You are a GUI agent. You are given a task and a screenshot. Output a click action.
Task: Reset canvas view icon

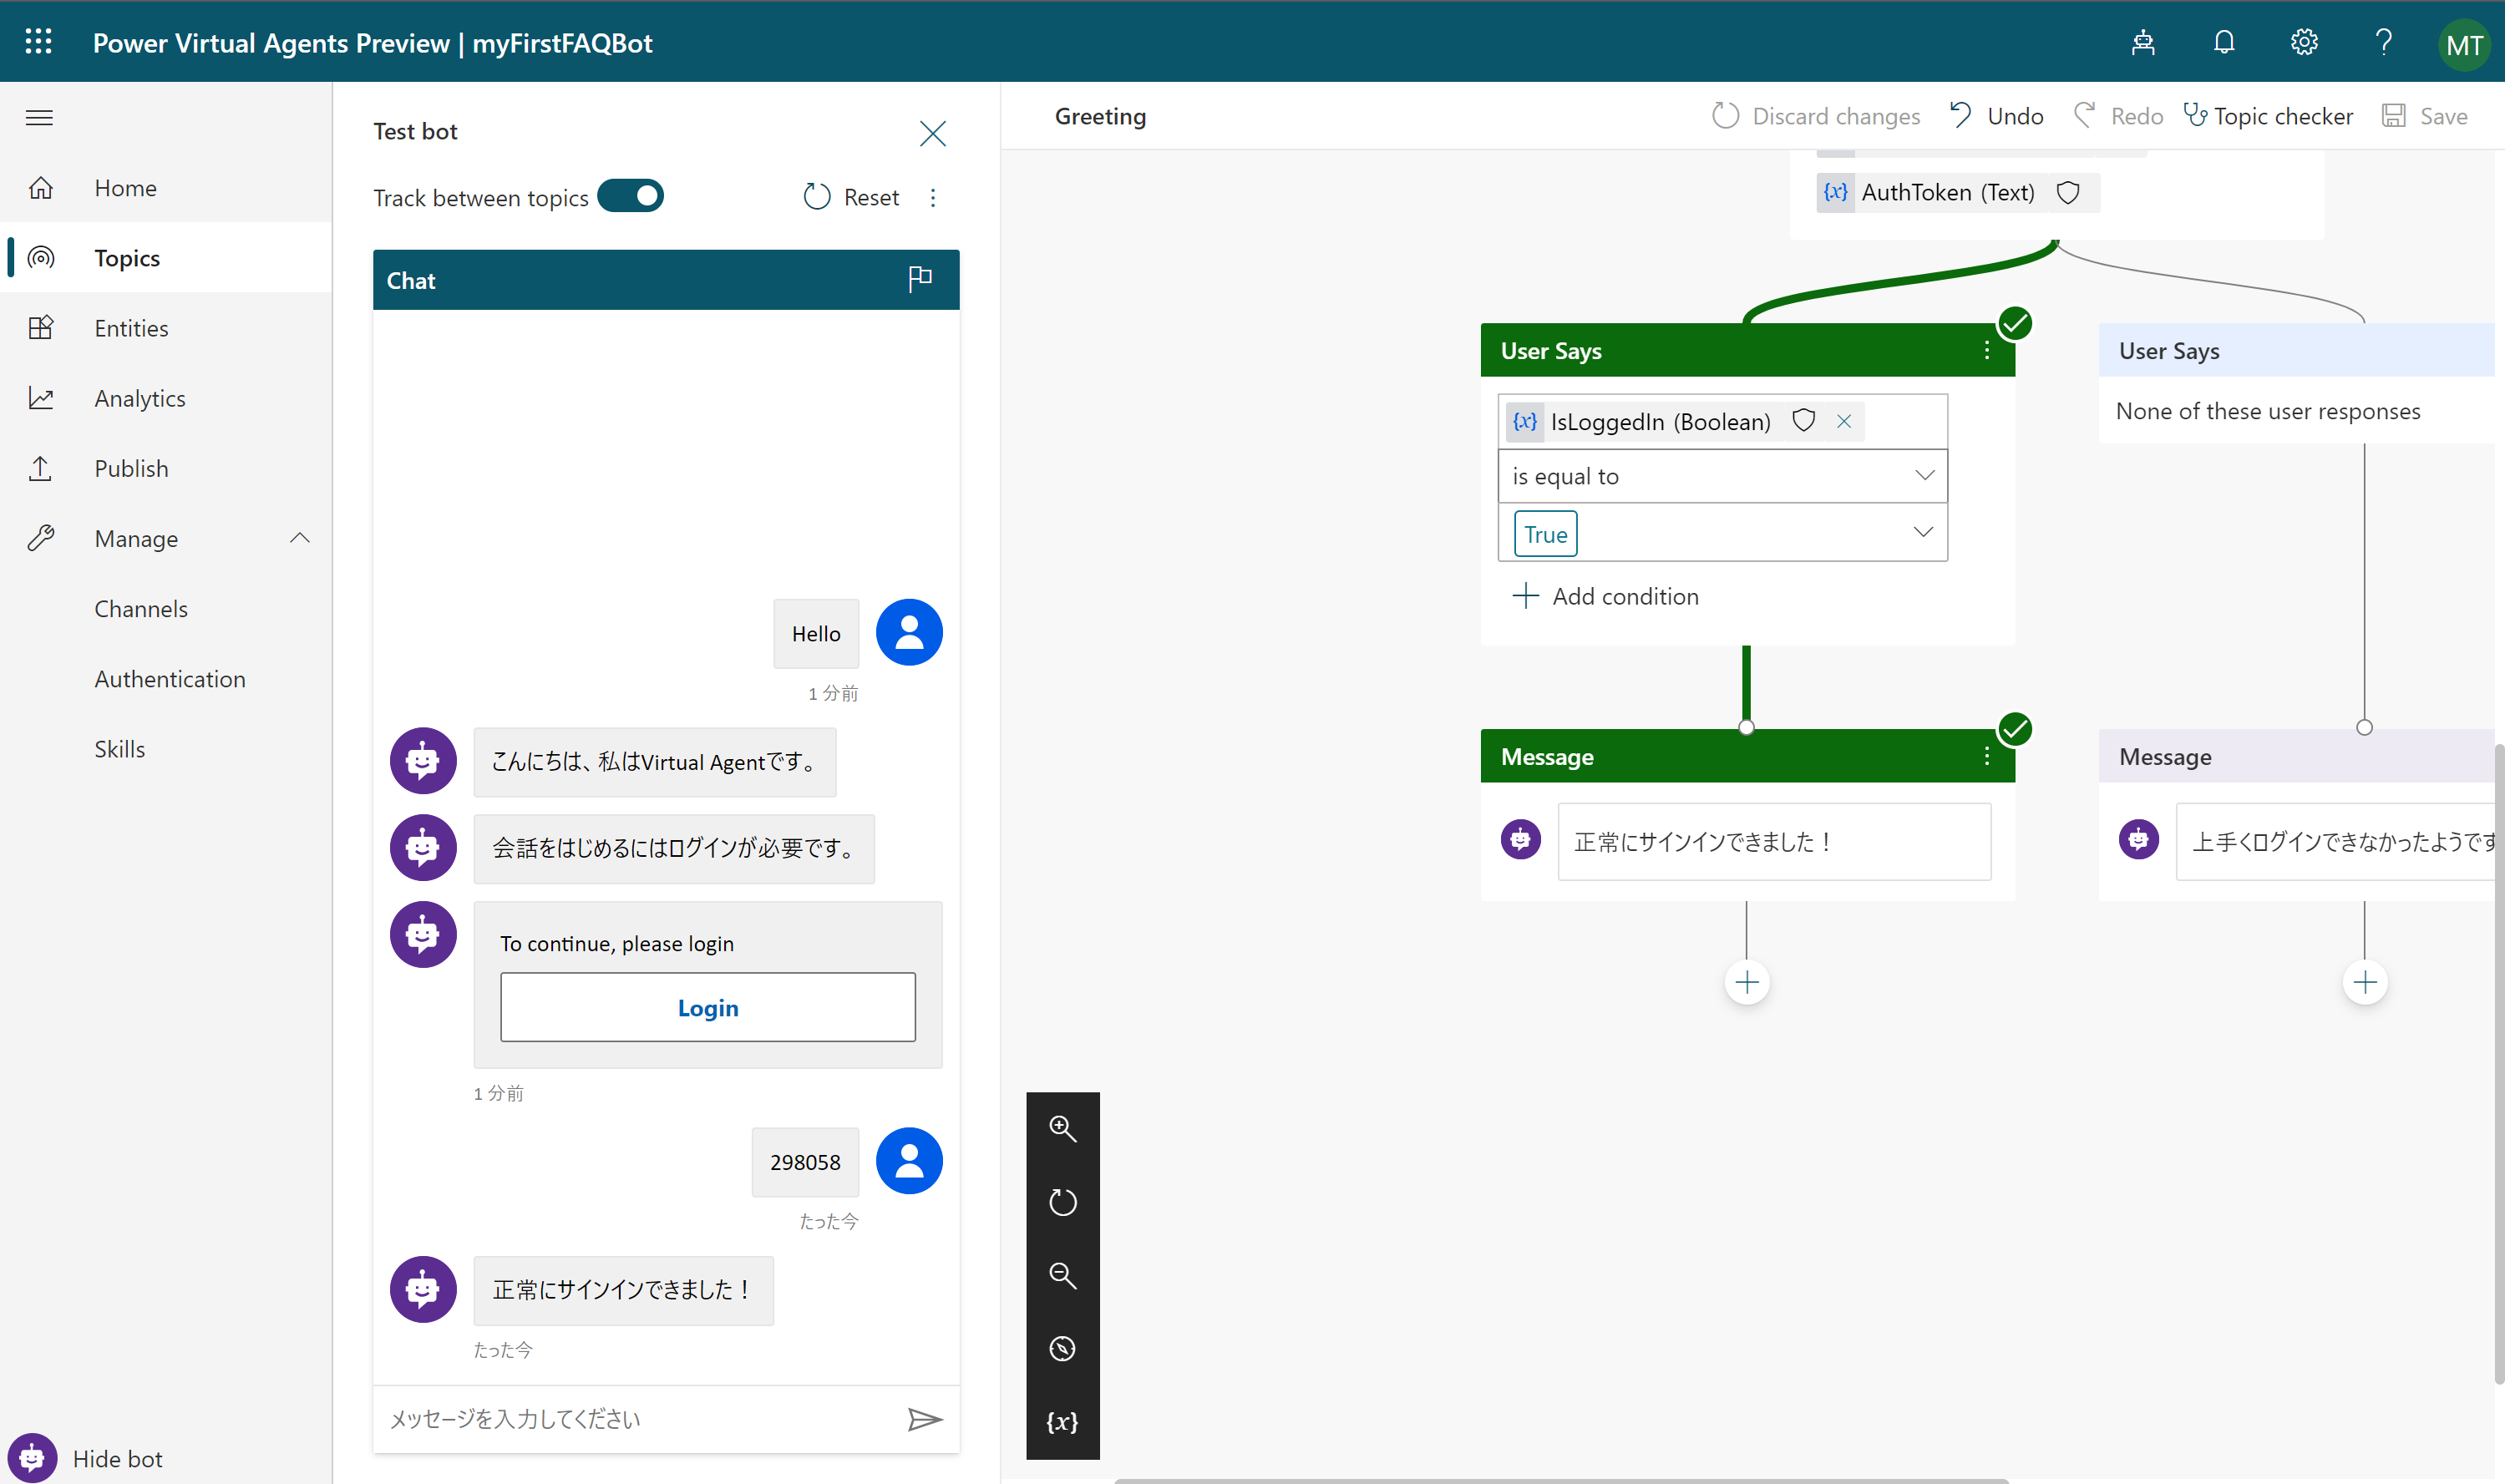point(1062,1202)
